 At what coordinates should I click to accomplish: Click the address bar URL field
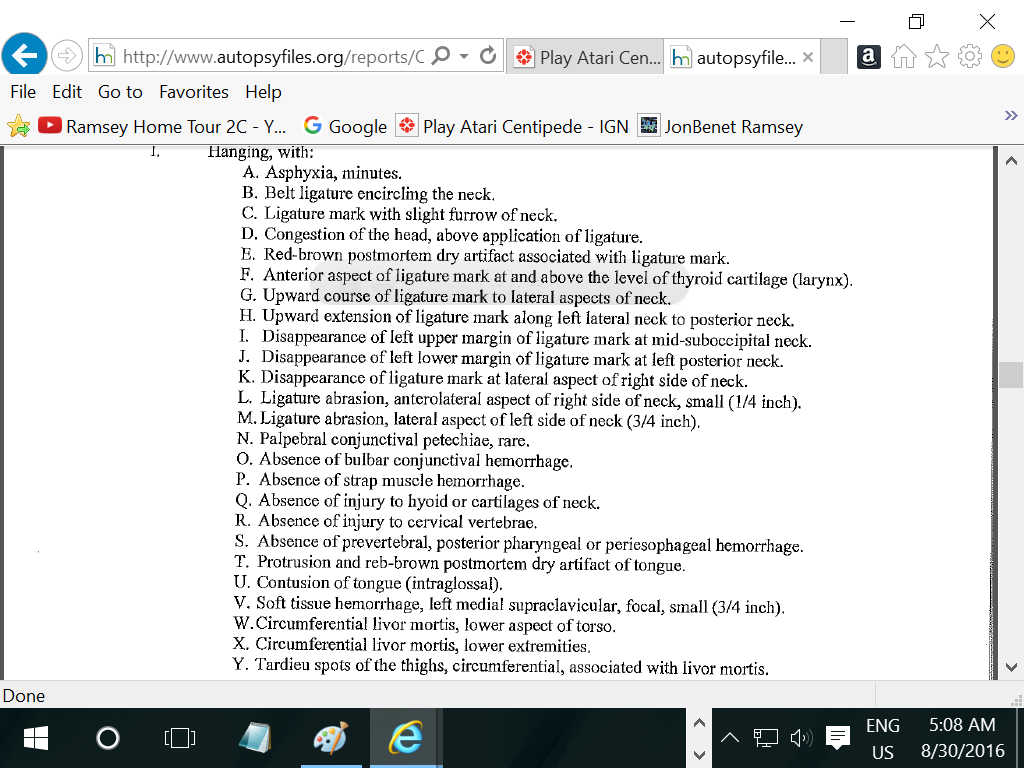pyautogui.click(x=270, y=57)
